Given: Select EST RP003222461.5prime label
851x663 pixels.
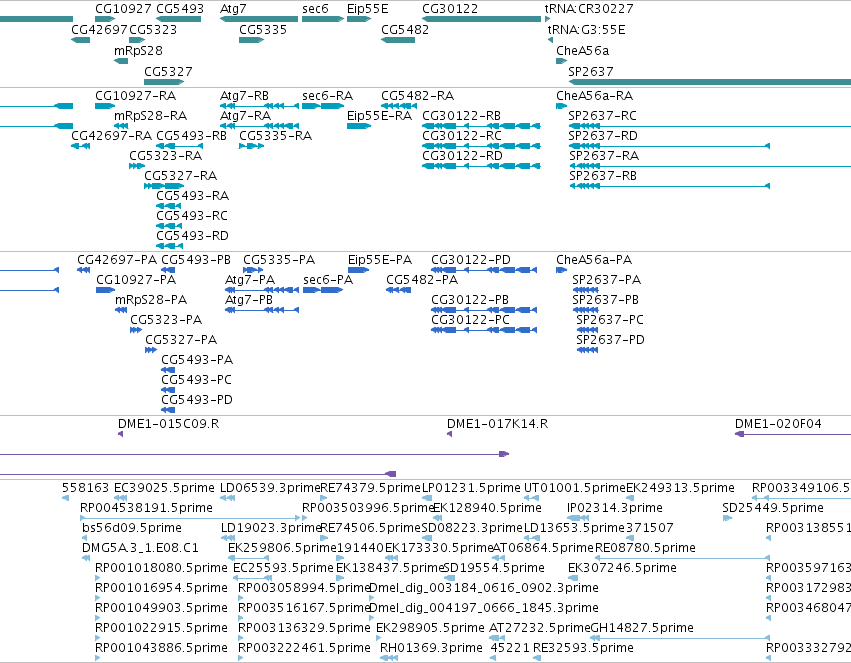Looking at the screenshot, I should [x=304, y=648].
